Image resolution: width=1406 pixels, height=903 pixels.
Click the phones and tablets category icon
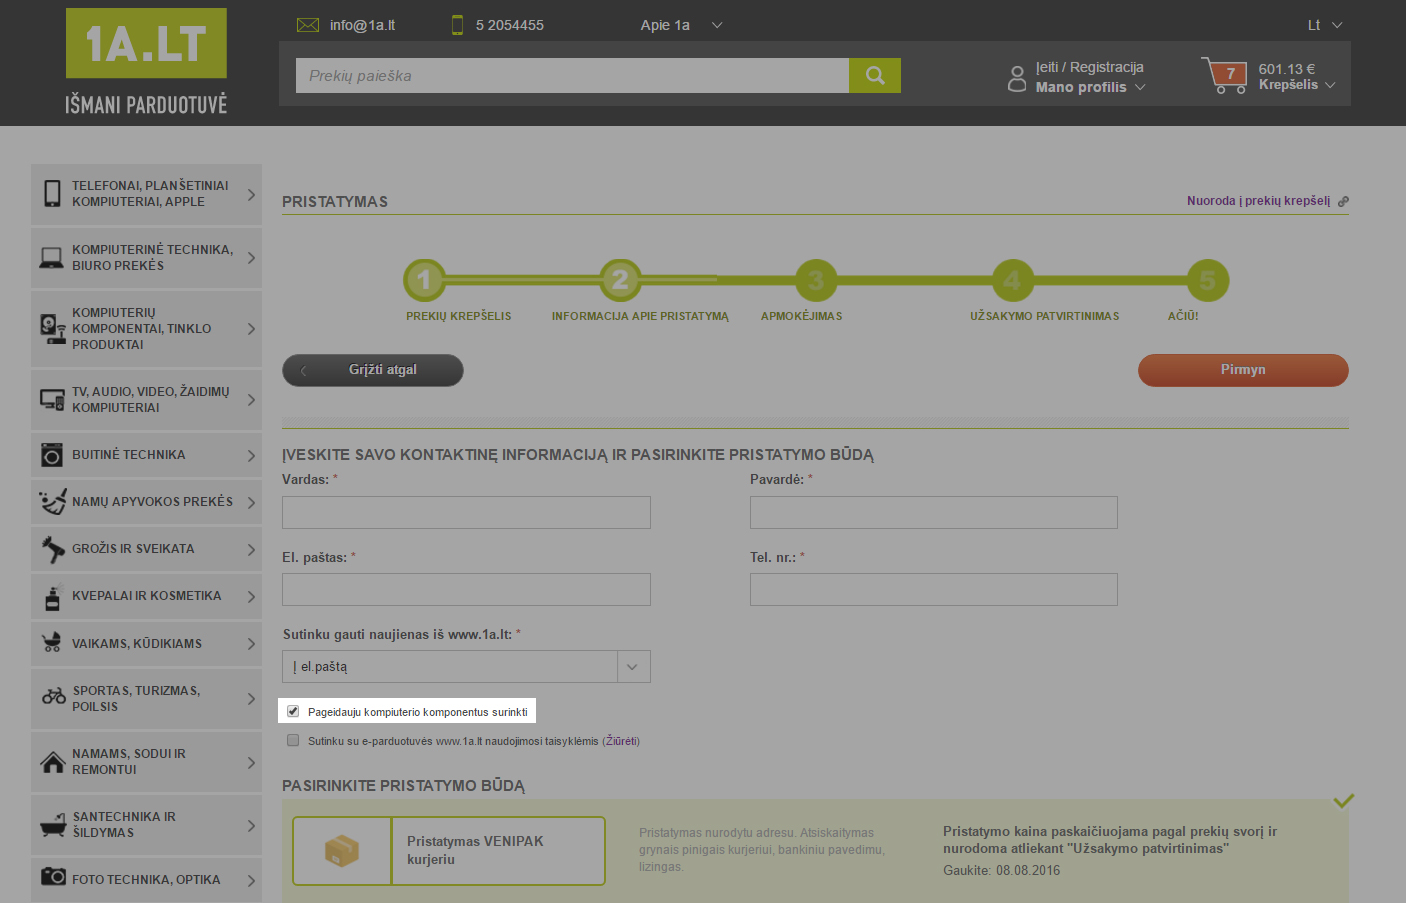click(x=52, y=193)
